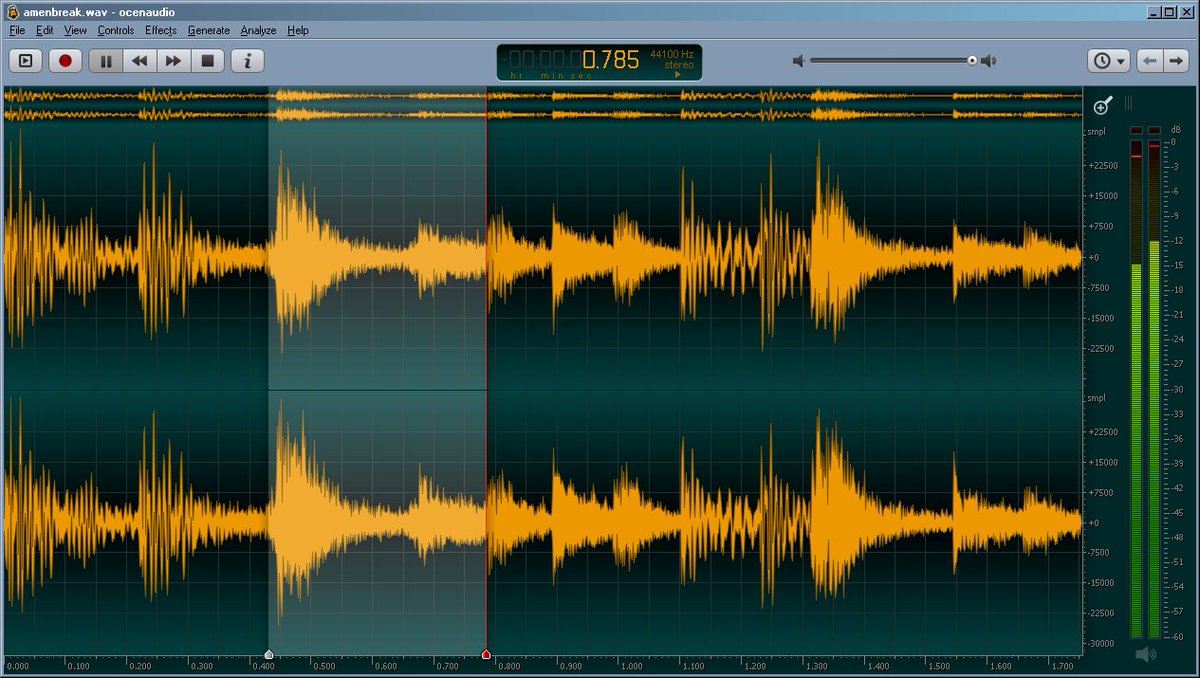Toggle the stereo indicator in the time display
The height and width of the screenshot is (678, 1200).
[680, 64]
